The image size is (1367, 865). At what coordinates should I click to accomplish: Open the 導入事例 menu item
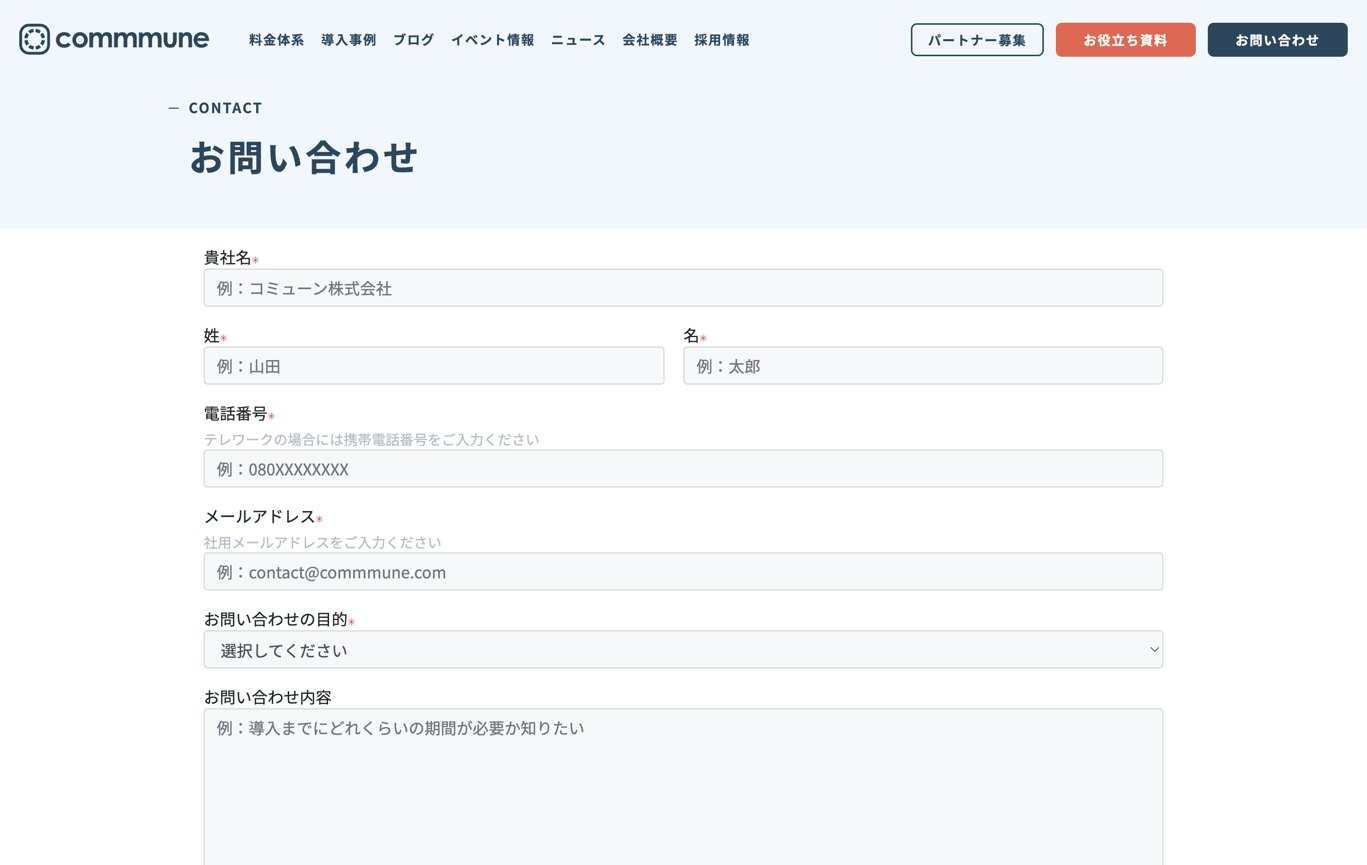click(348, 40)
